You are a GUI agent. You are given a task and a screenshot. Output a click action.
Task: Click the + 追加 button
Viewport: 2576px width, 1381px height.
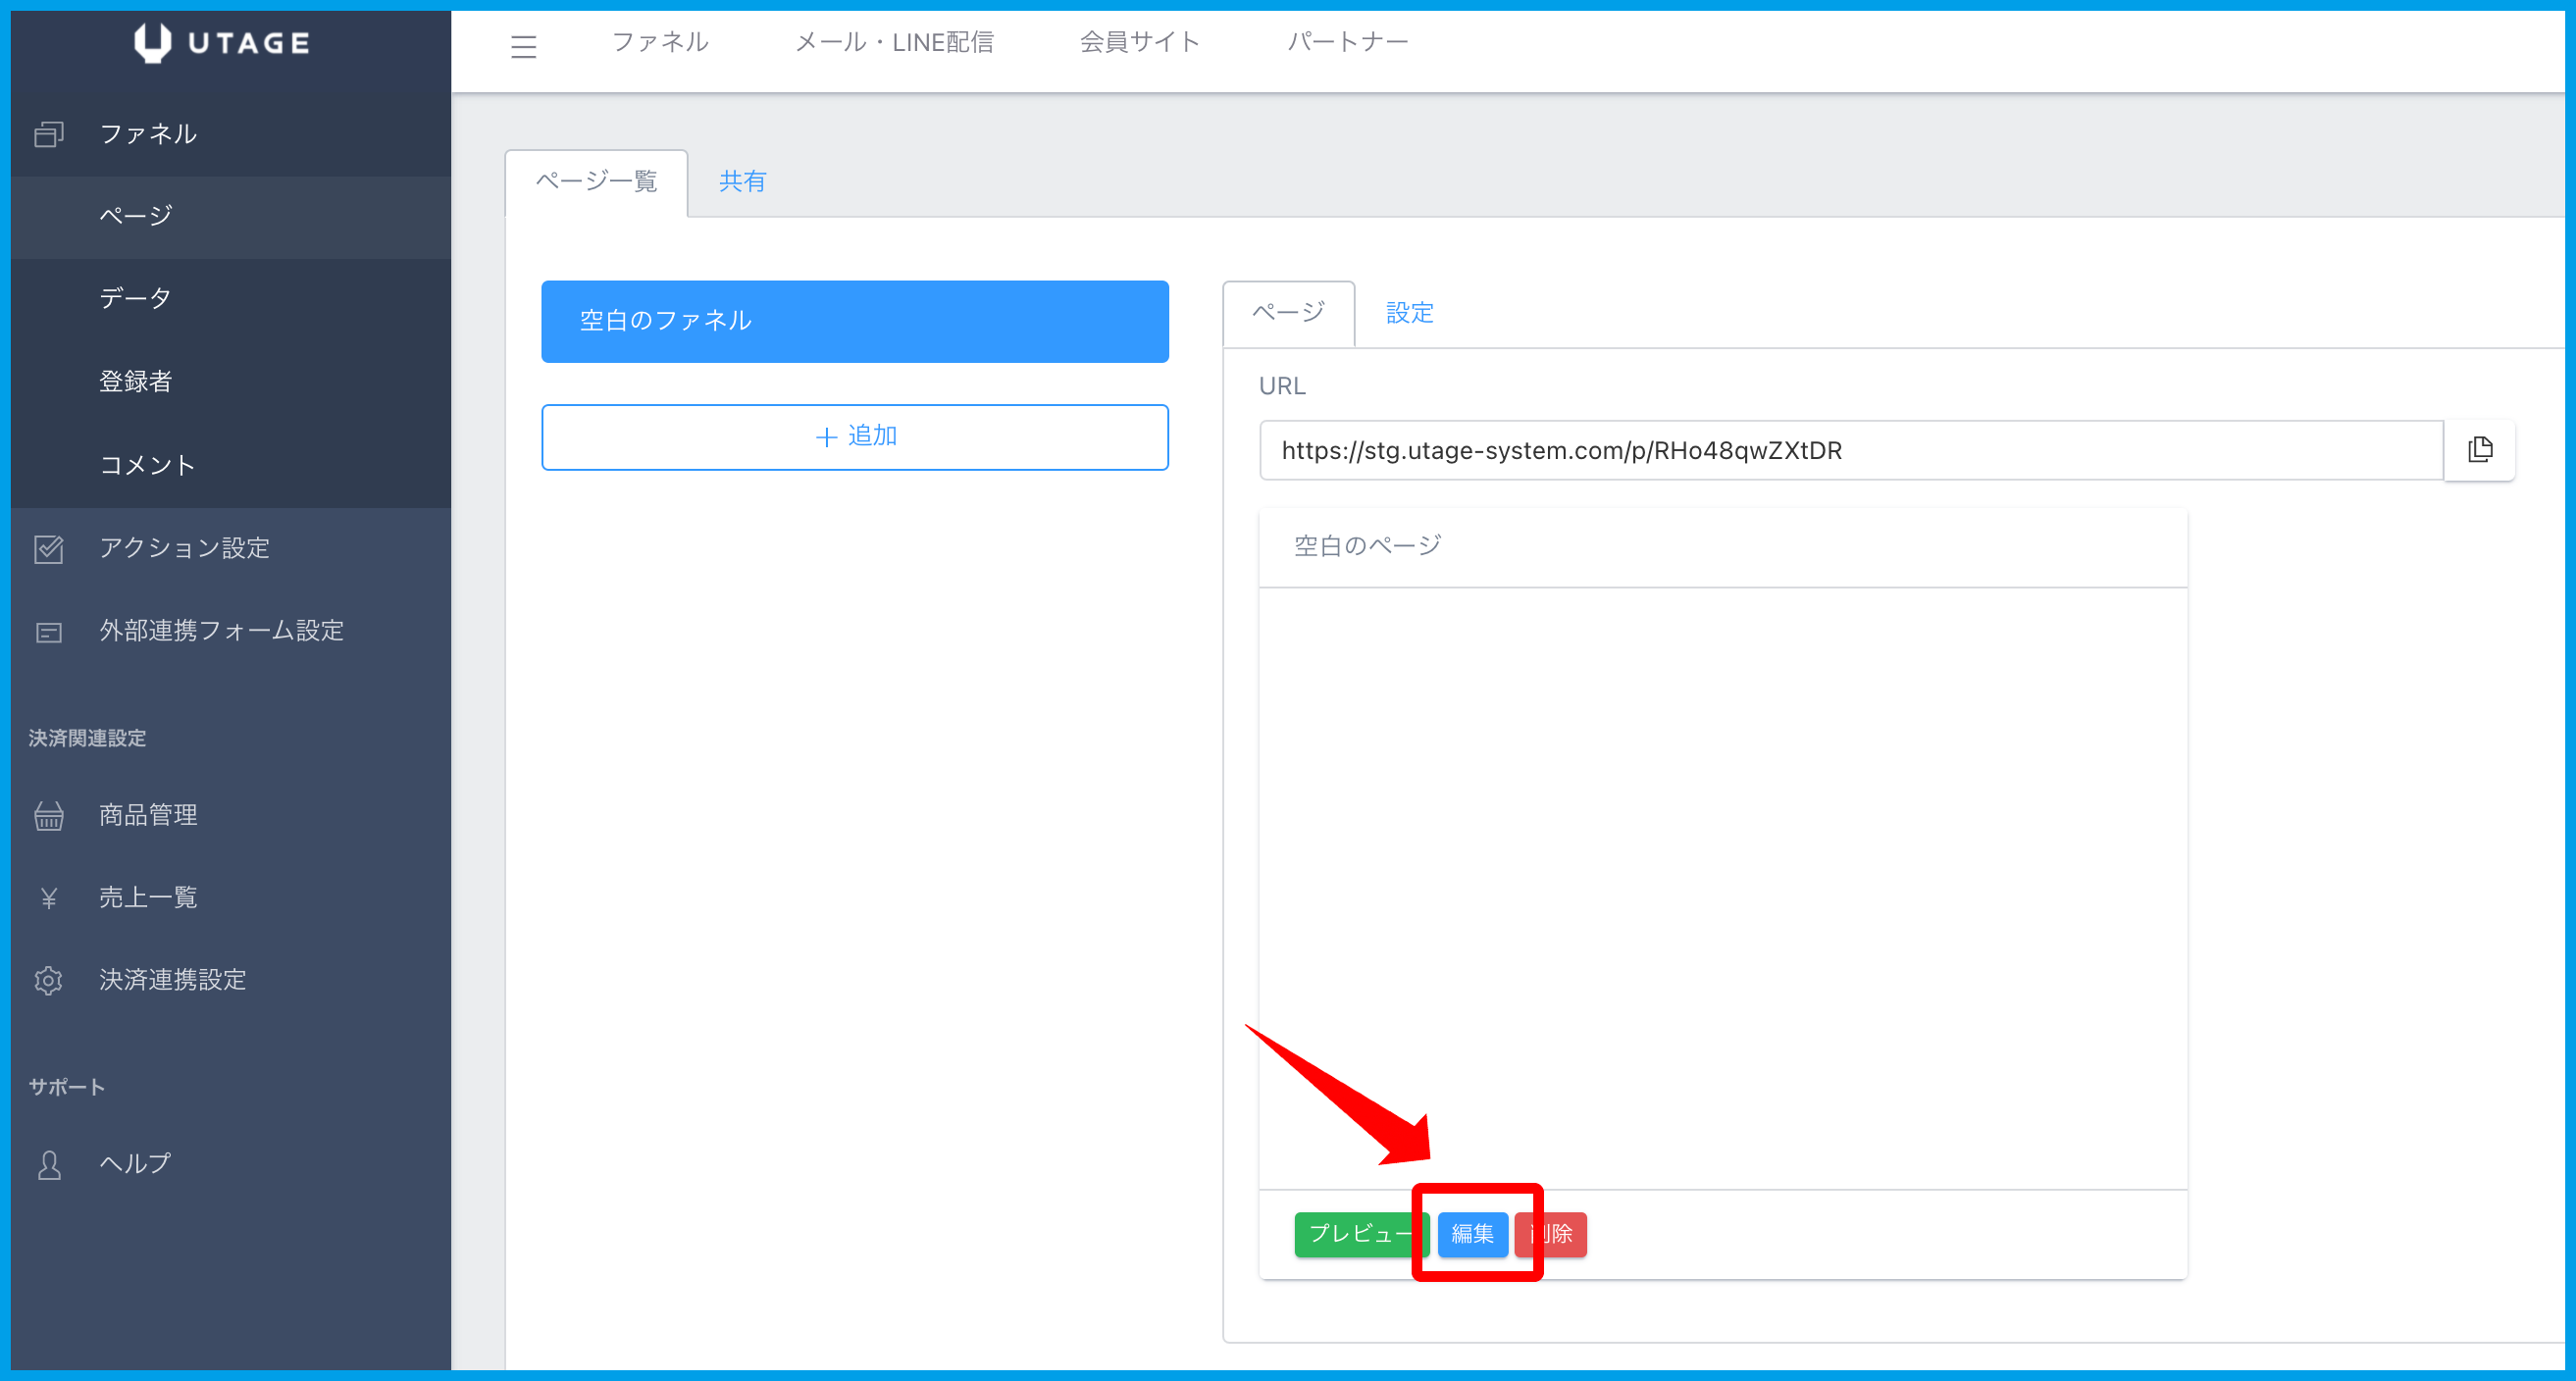click(855, 437)
